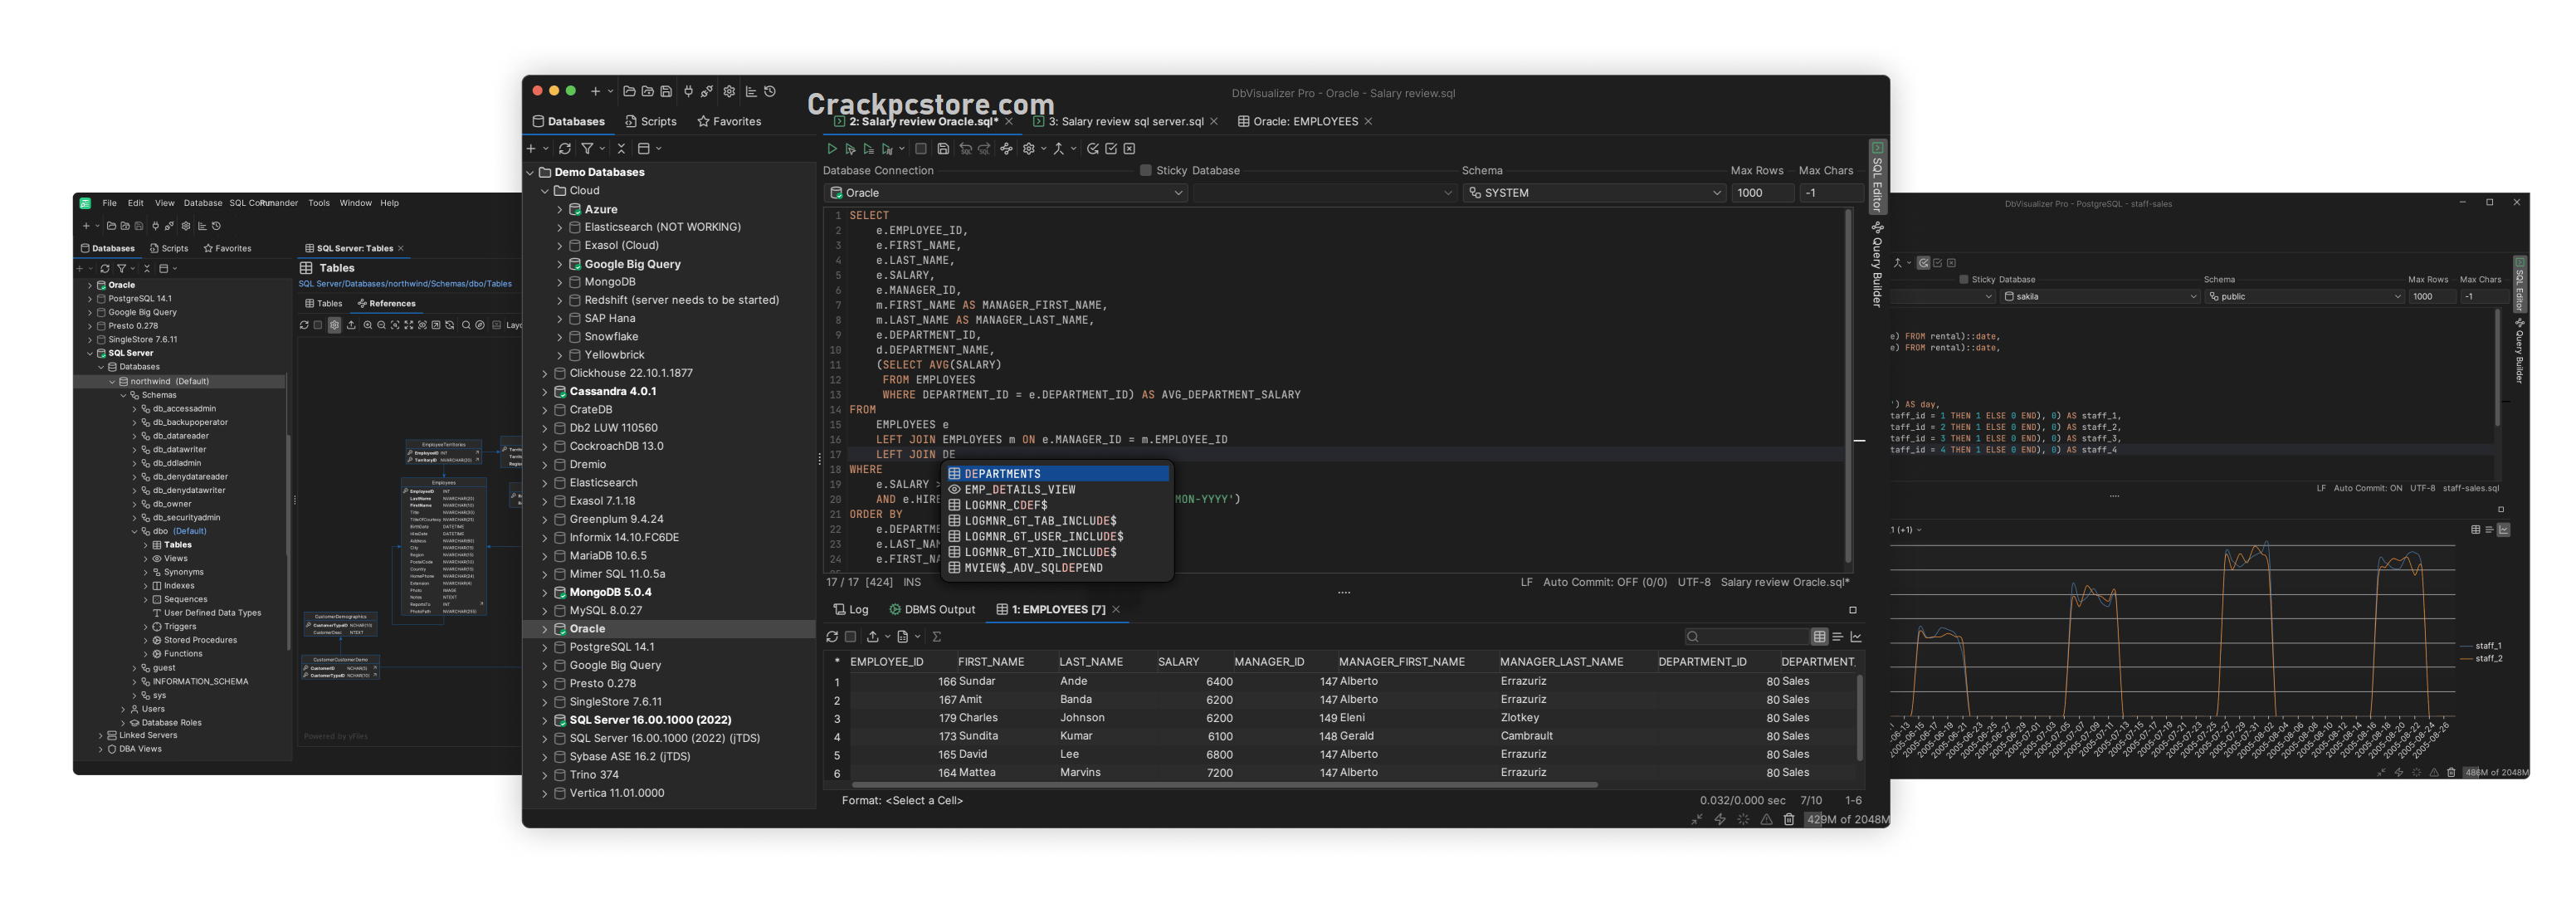This screenshot has width=2576, height=903.
Task: Enable the Sticky Database checkbox in the Oracle window
Action: pos(1146,171)
